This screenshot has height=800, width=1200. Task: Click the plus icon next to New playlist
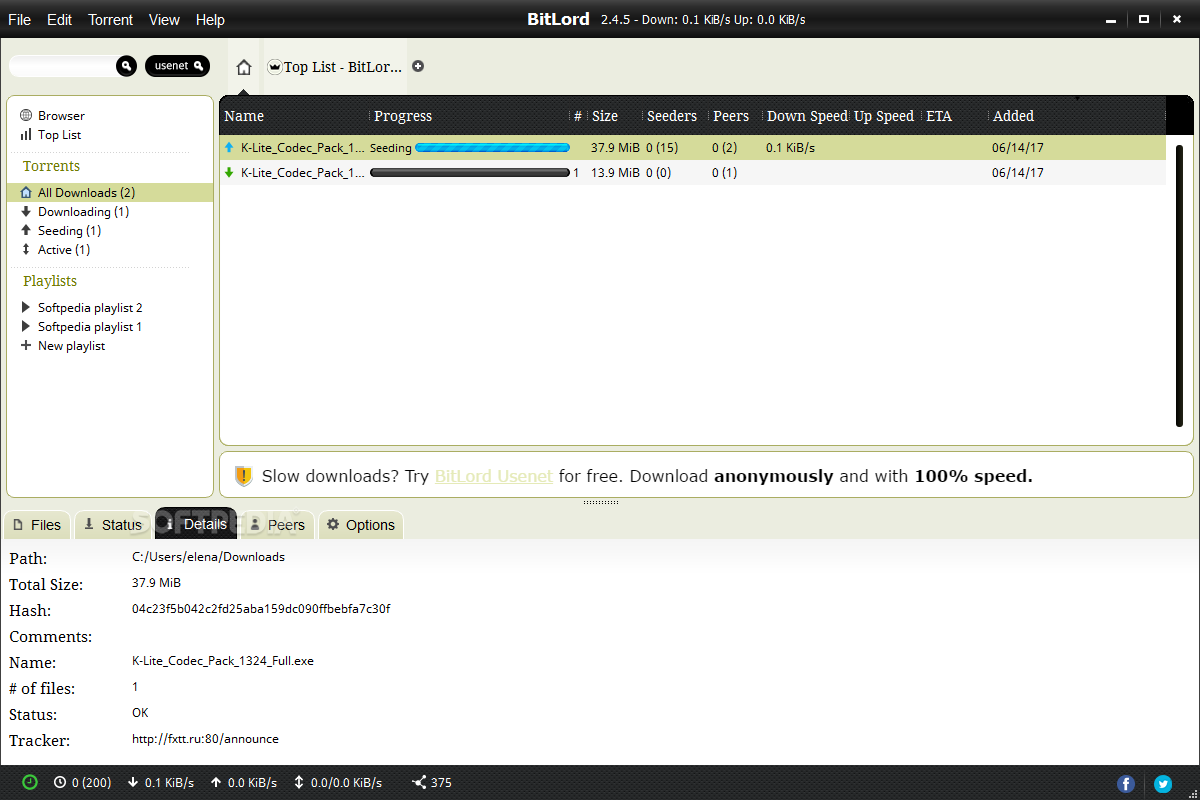[x=27, y=345]
